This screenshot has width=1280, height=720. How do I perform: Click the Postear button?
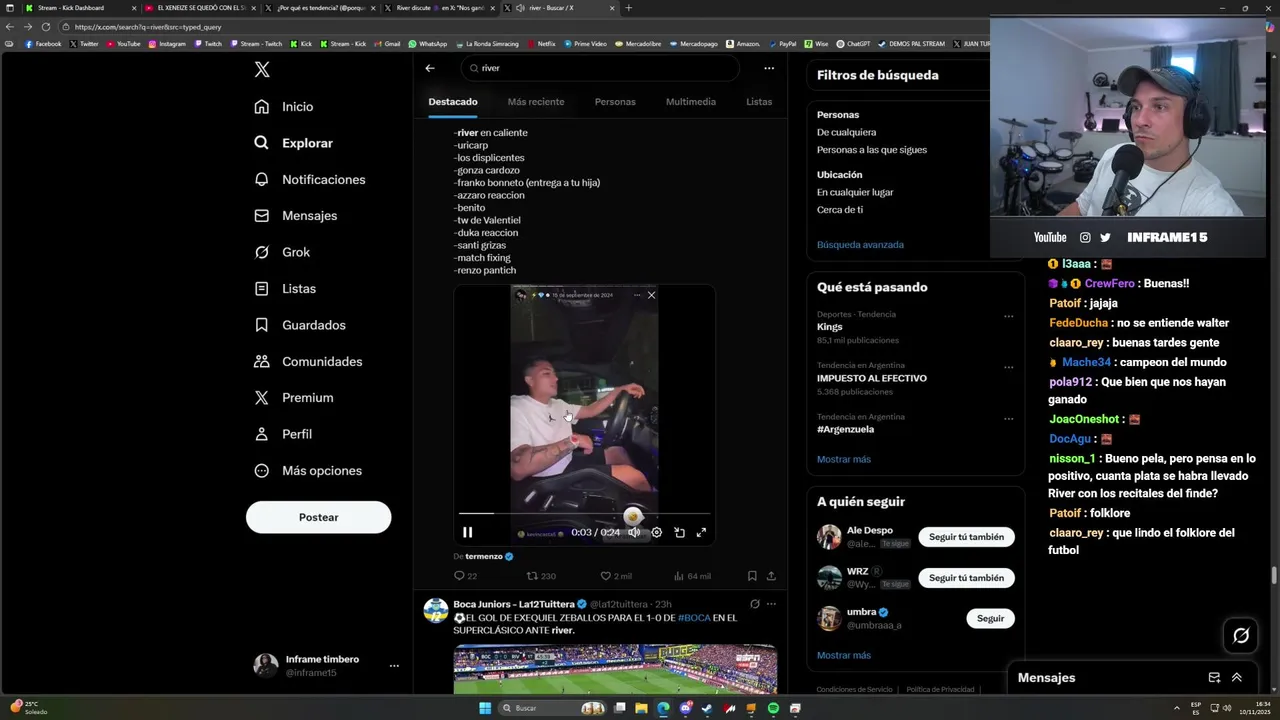click(318, 517)
